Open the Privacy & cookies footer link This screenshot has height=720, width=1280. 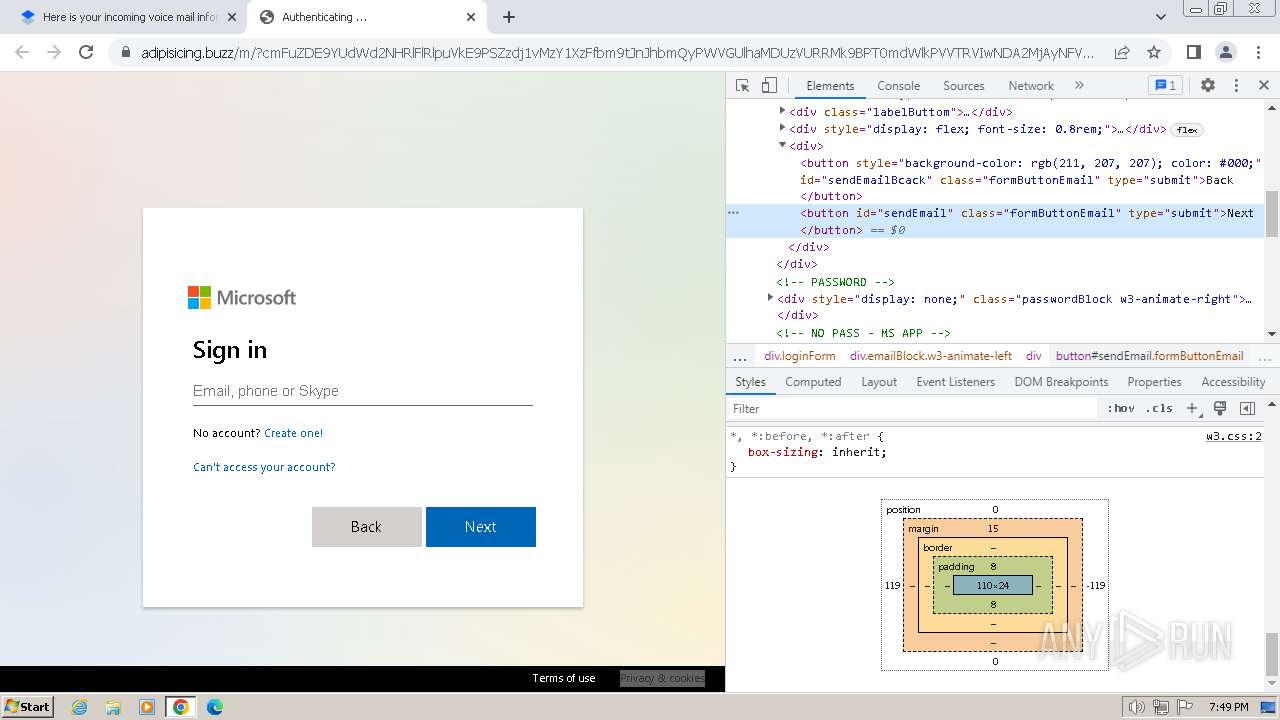tap(662, 678)
